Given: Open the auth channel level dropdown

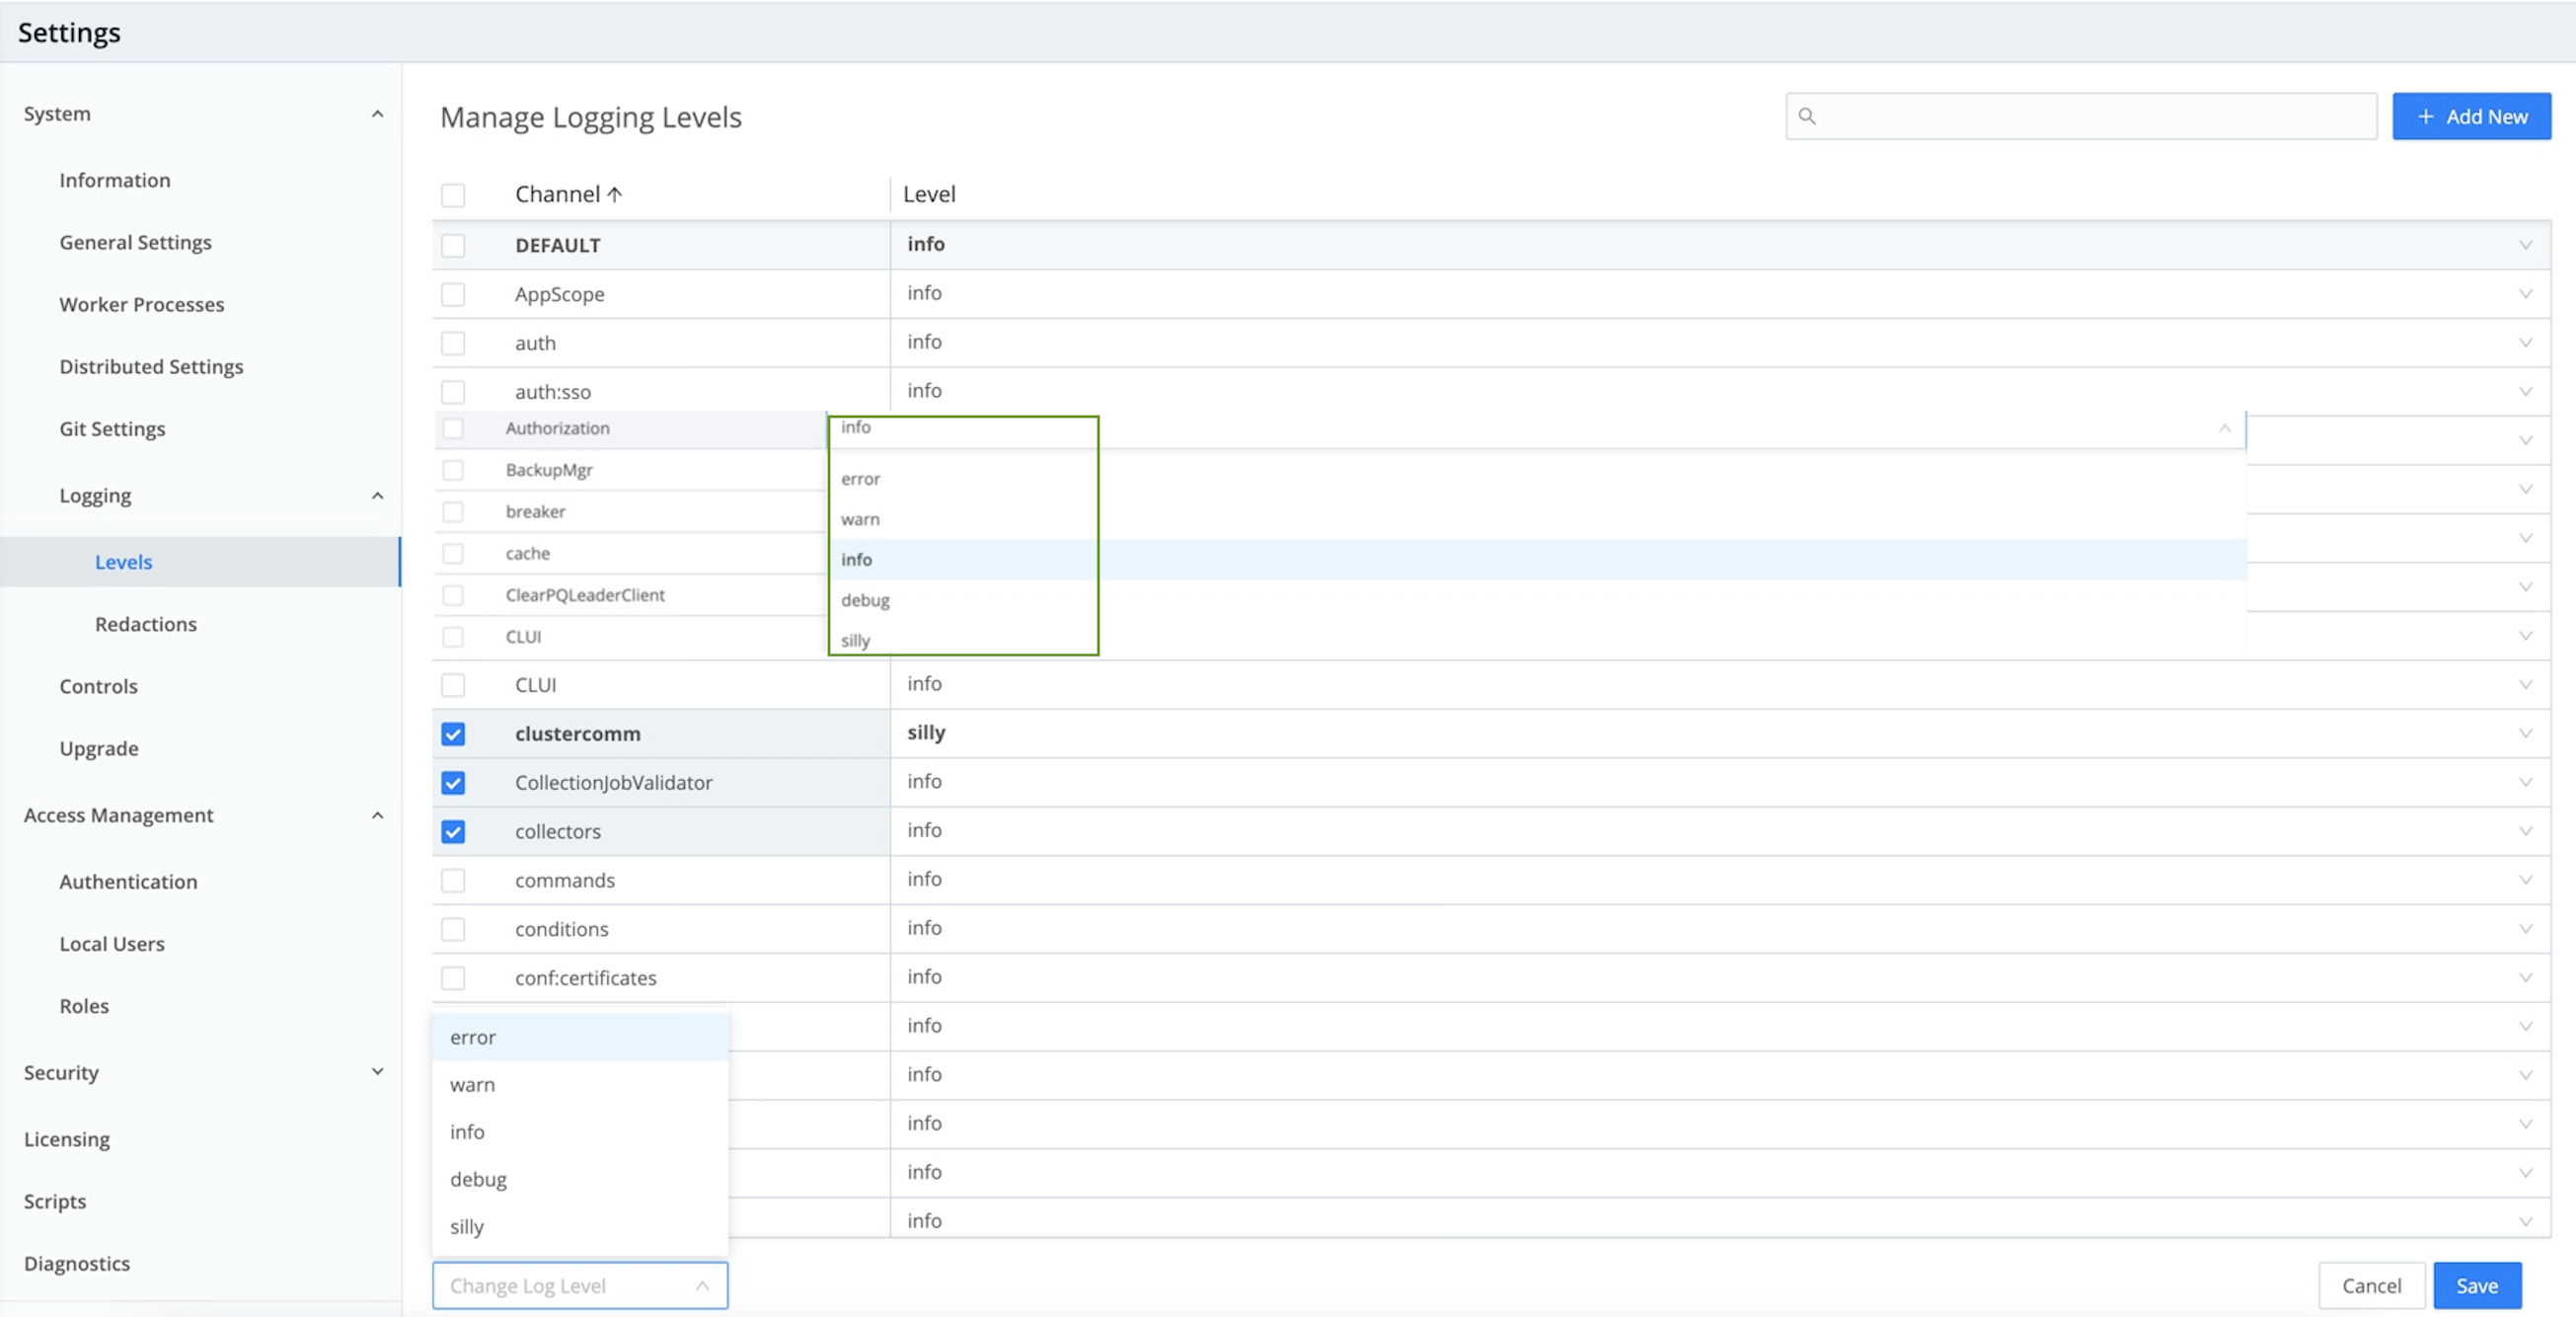Looking at the screenshot, I should click(x=2525, y=342).
